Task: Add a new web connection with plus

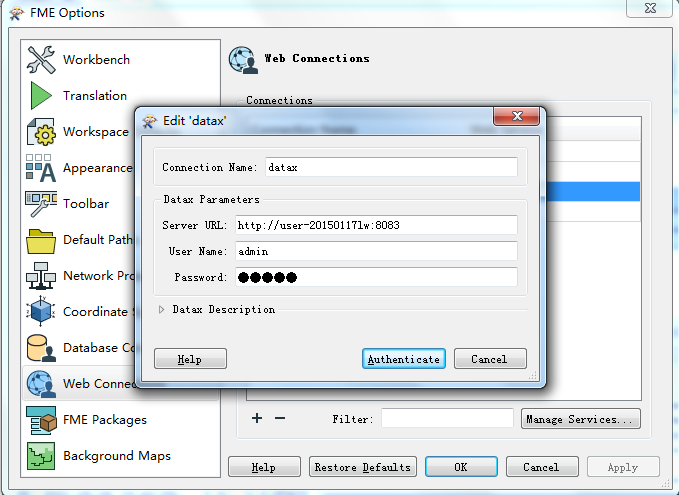Action: [x=257, y=418]
